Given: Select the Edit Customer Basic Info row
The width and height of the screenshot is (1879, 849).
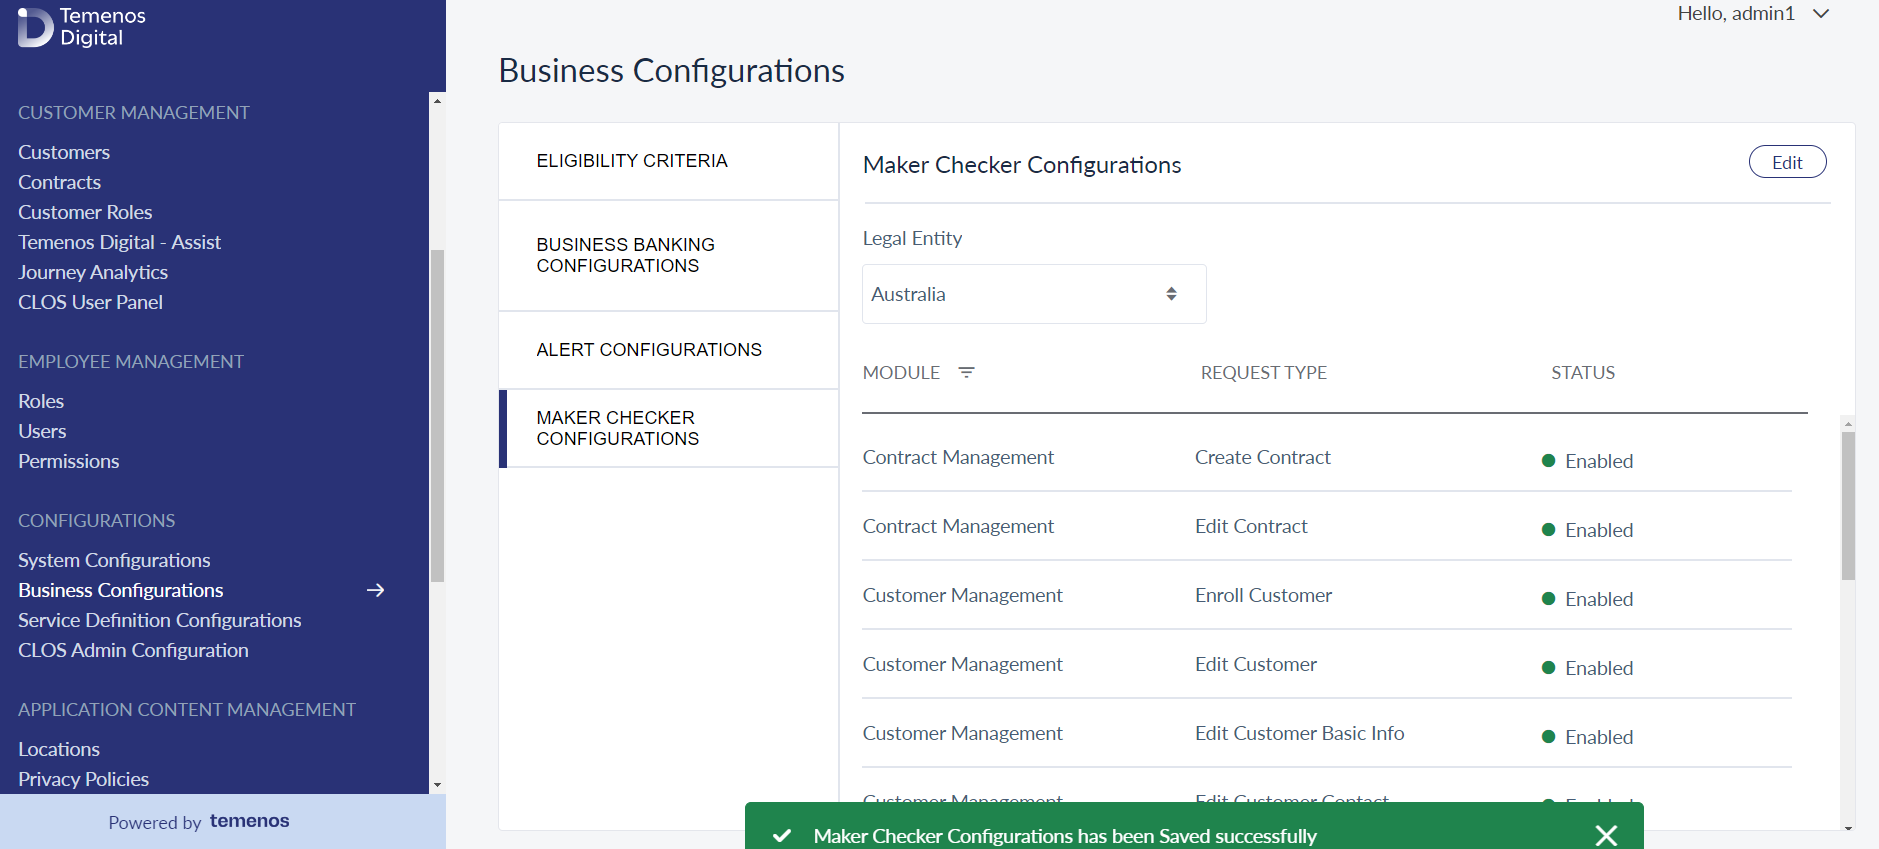Looking at the screenshot, I should (1327, 733).
